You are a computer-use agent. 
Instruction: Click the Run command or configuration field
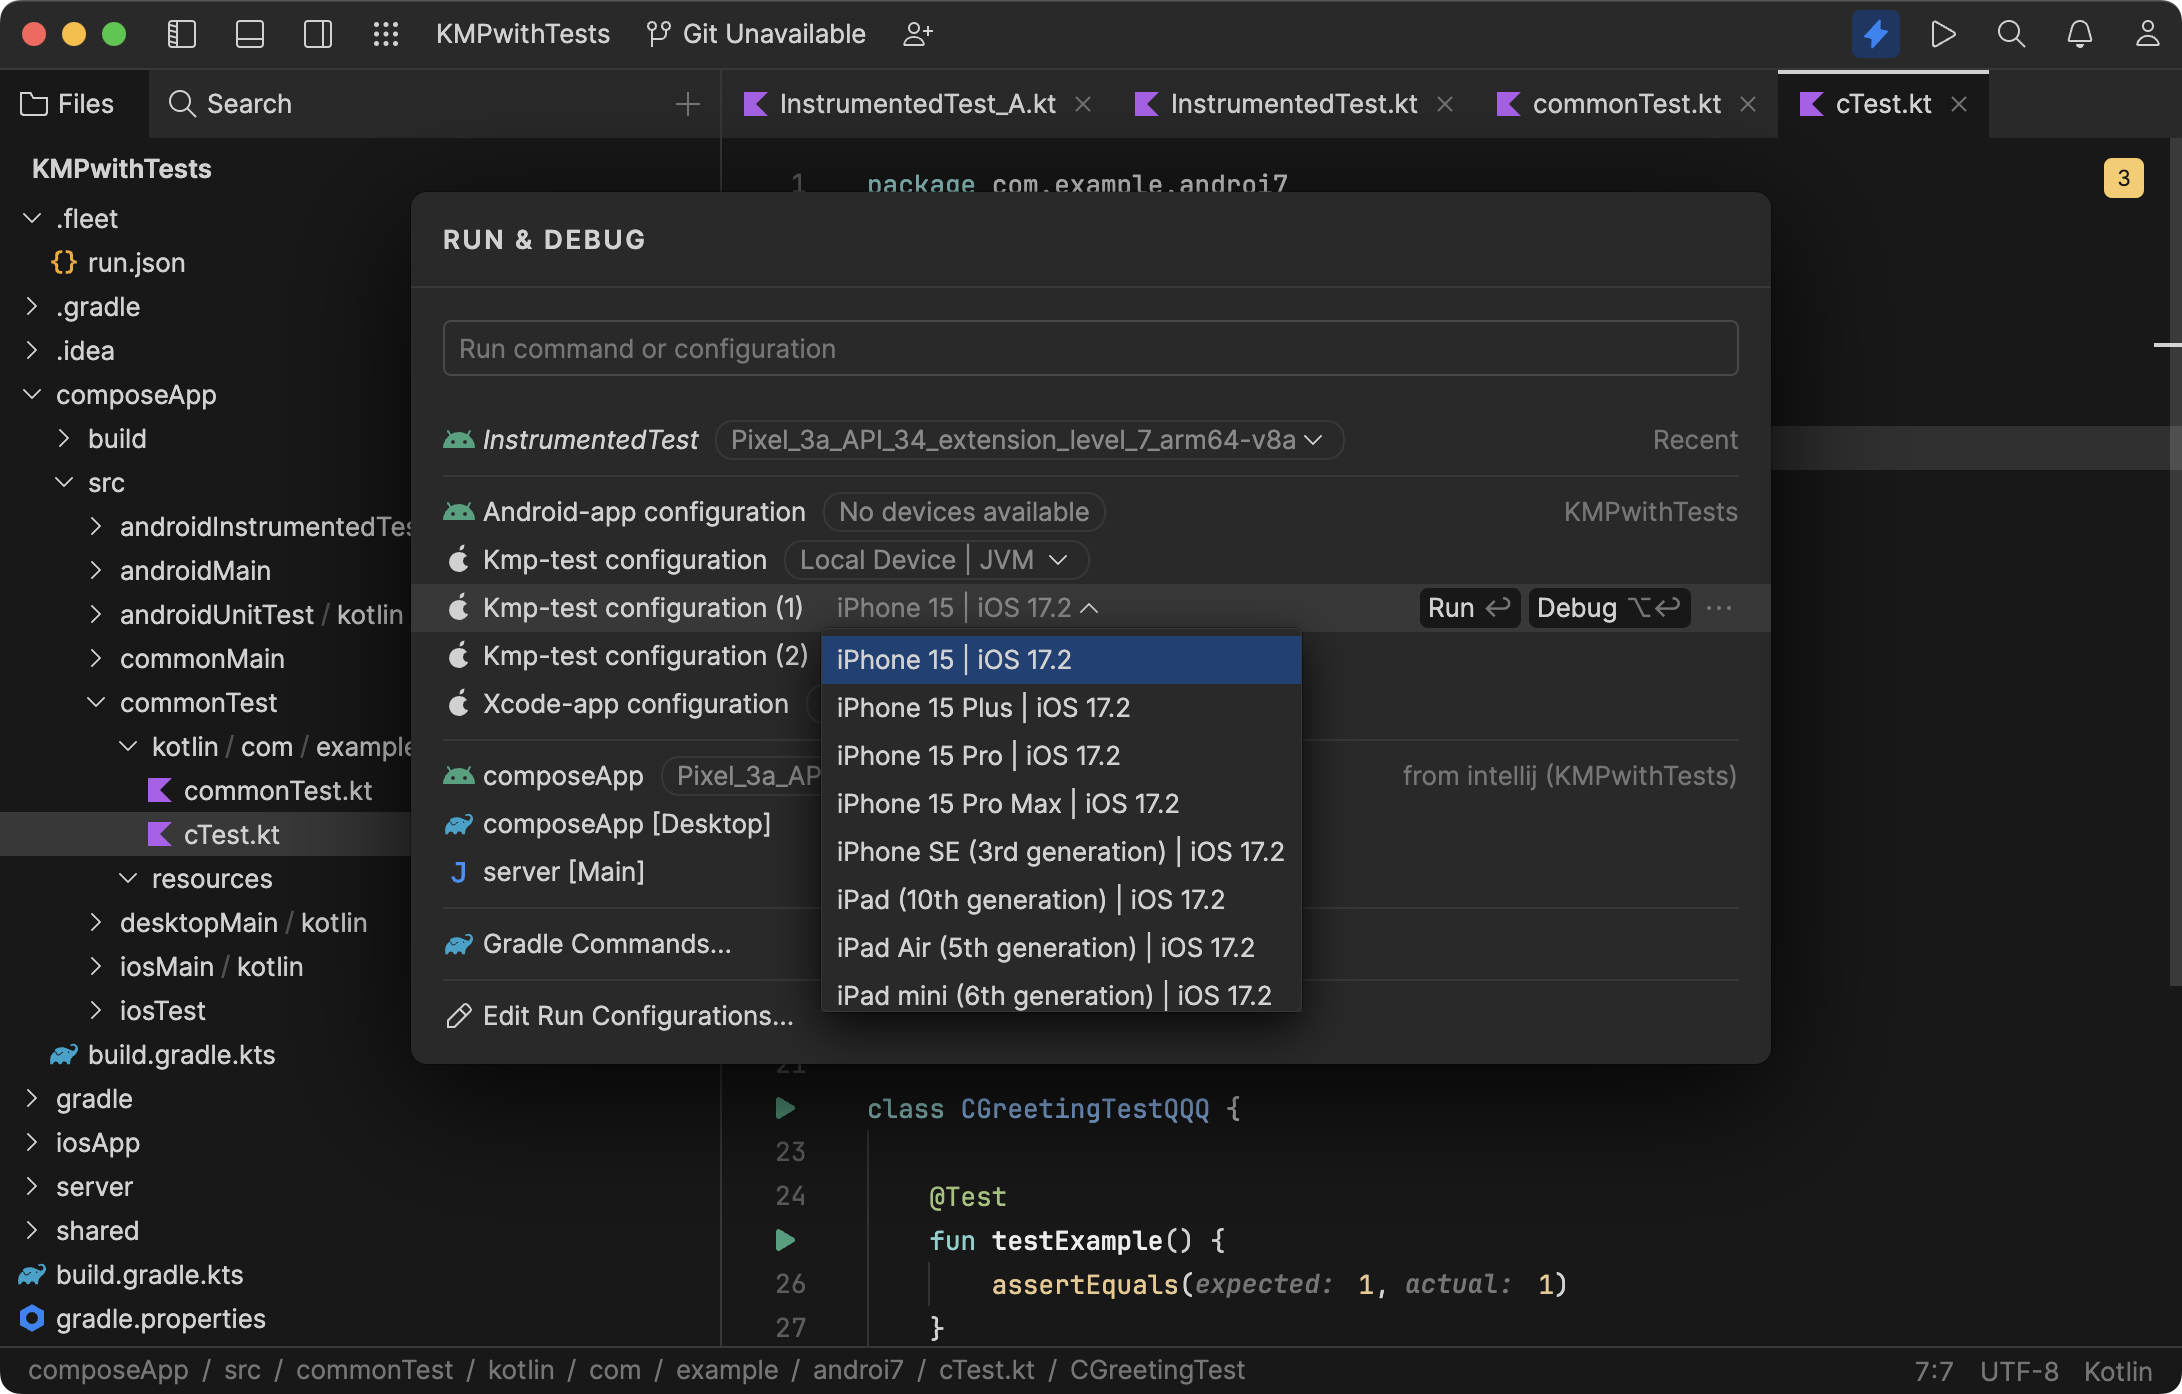point(1090,348)
